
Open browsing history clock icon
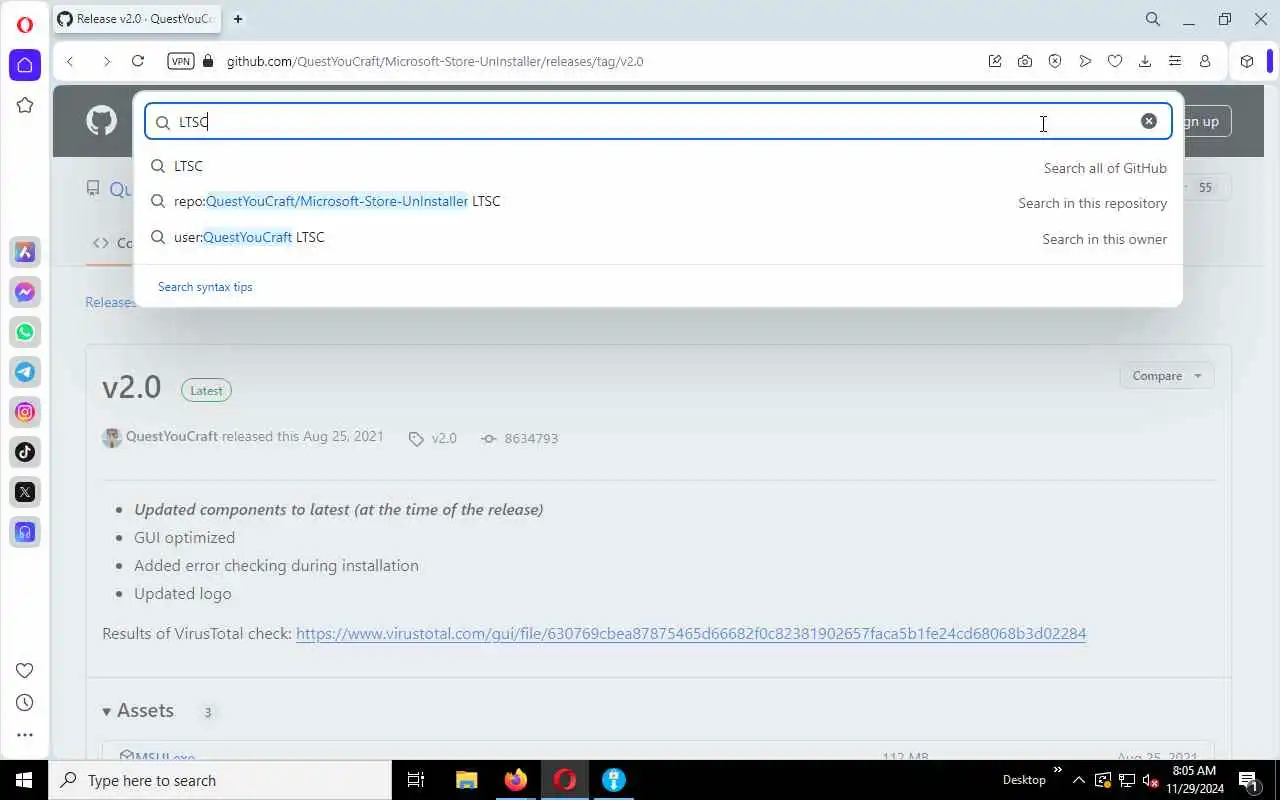(25, 703)
